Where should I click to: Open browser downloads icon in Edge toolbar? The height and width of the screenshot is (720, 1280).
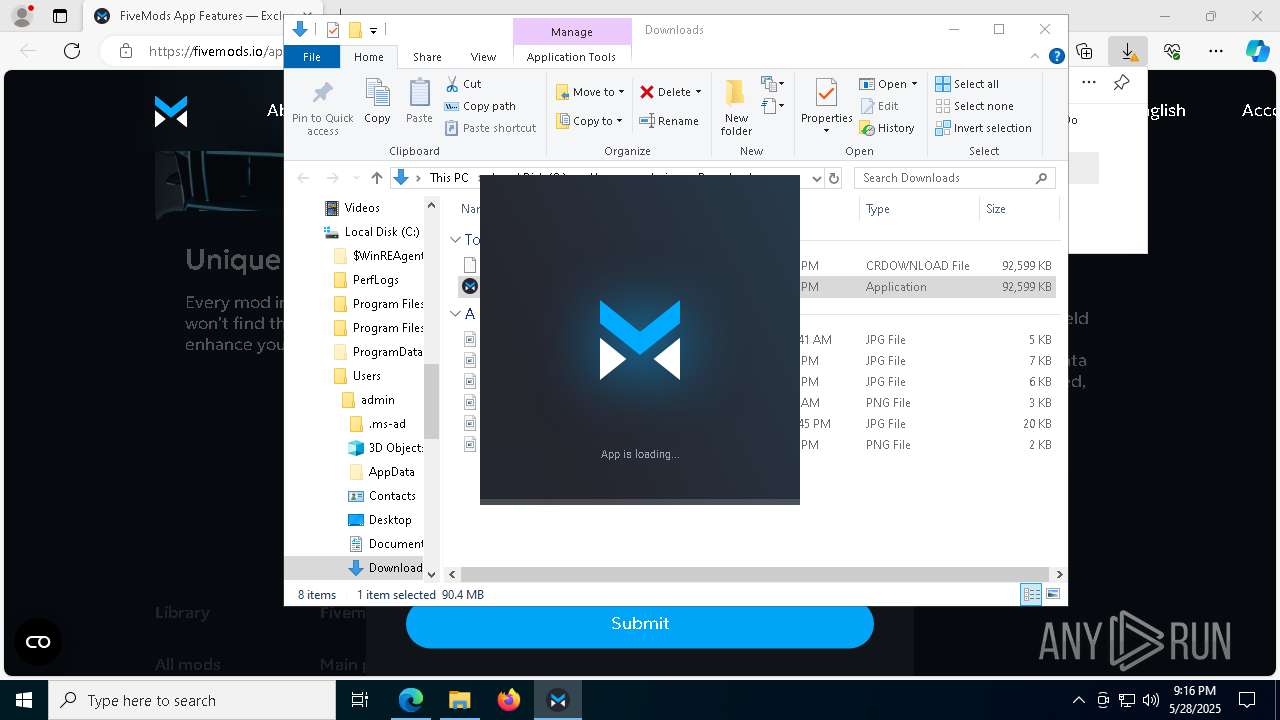tap(1127, 51)
